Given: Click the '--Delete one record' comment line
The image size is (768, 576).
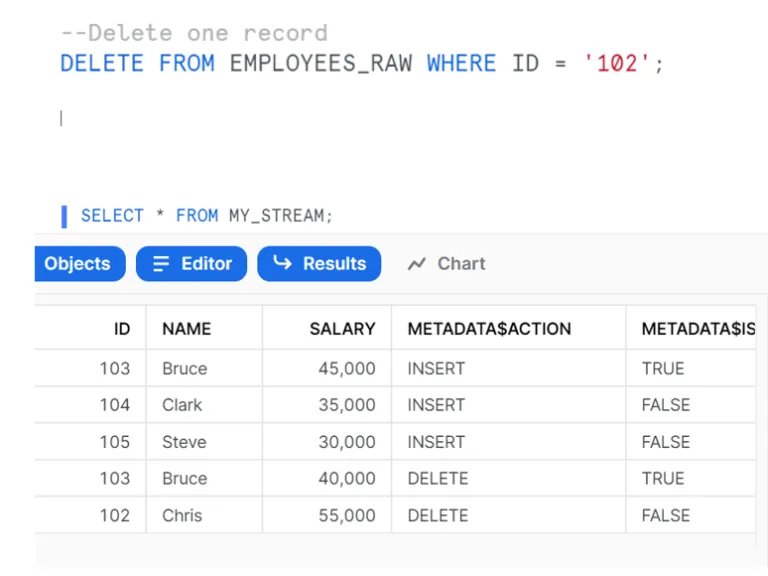Looking at the screenshot, I should tap(194, 33).
